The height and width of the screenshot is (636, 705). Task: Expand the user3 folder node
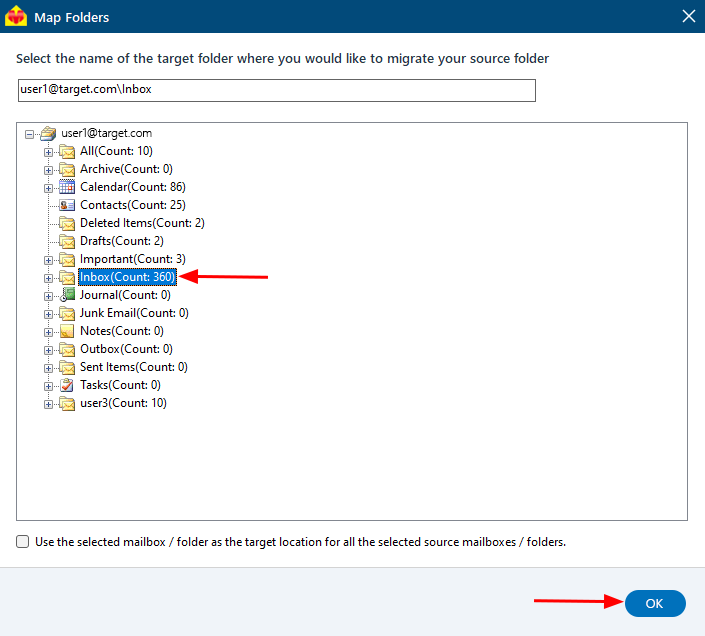pos(49,404)
